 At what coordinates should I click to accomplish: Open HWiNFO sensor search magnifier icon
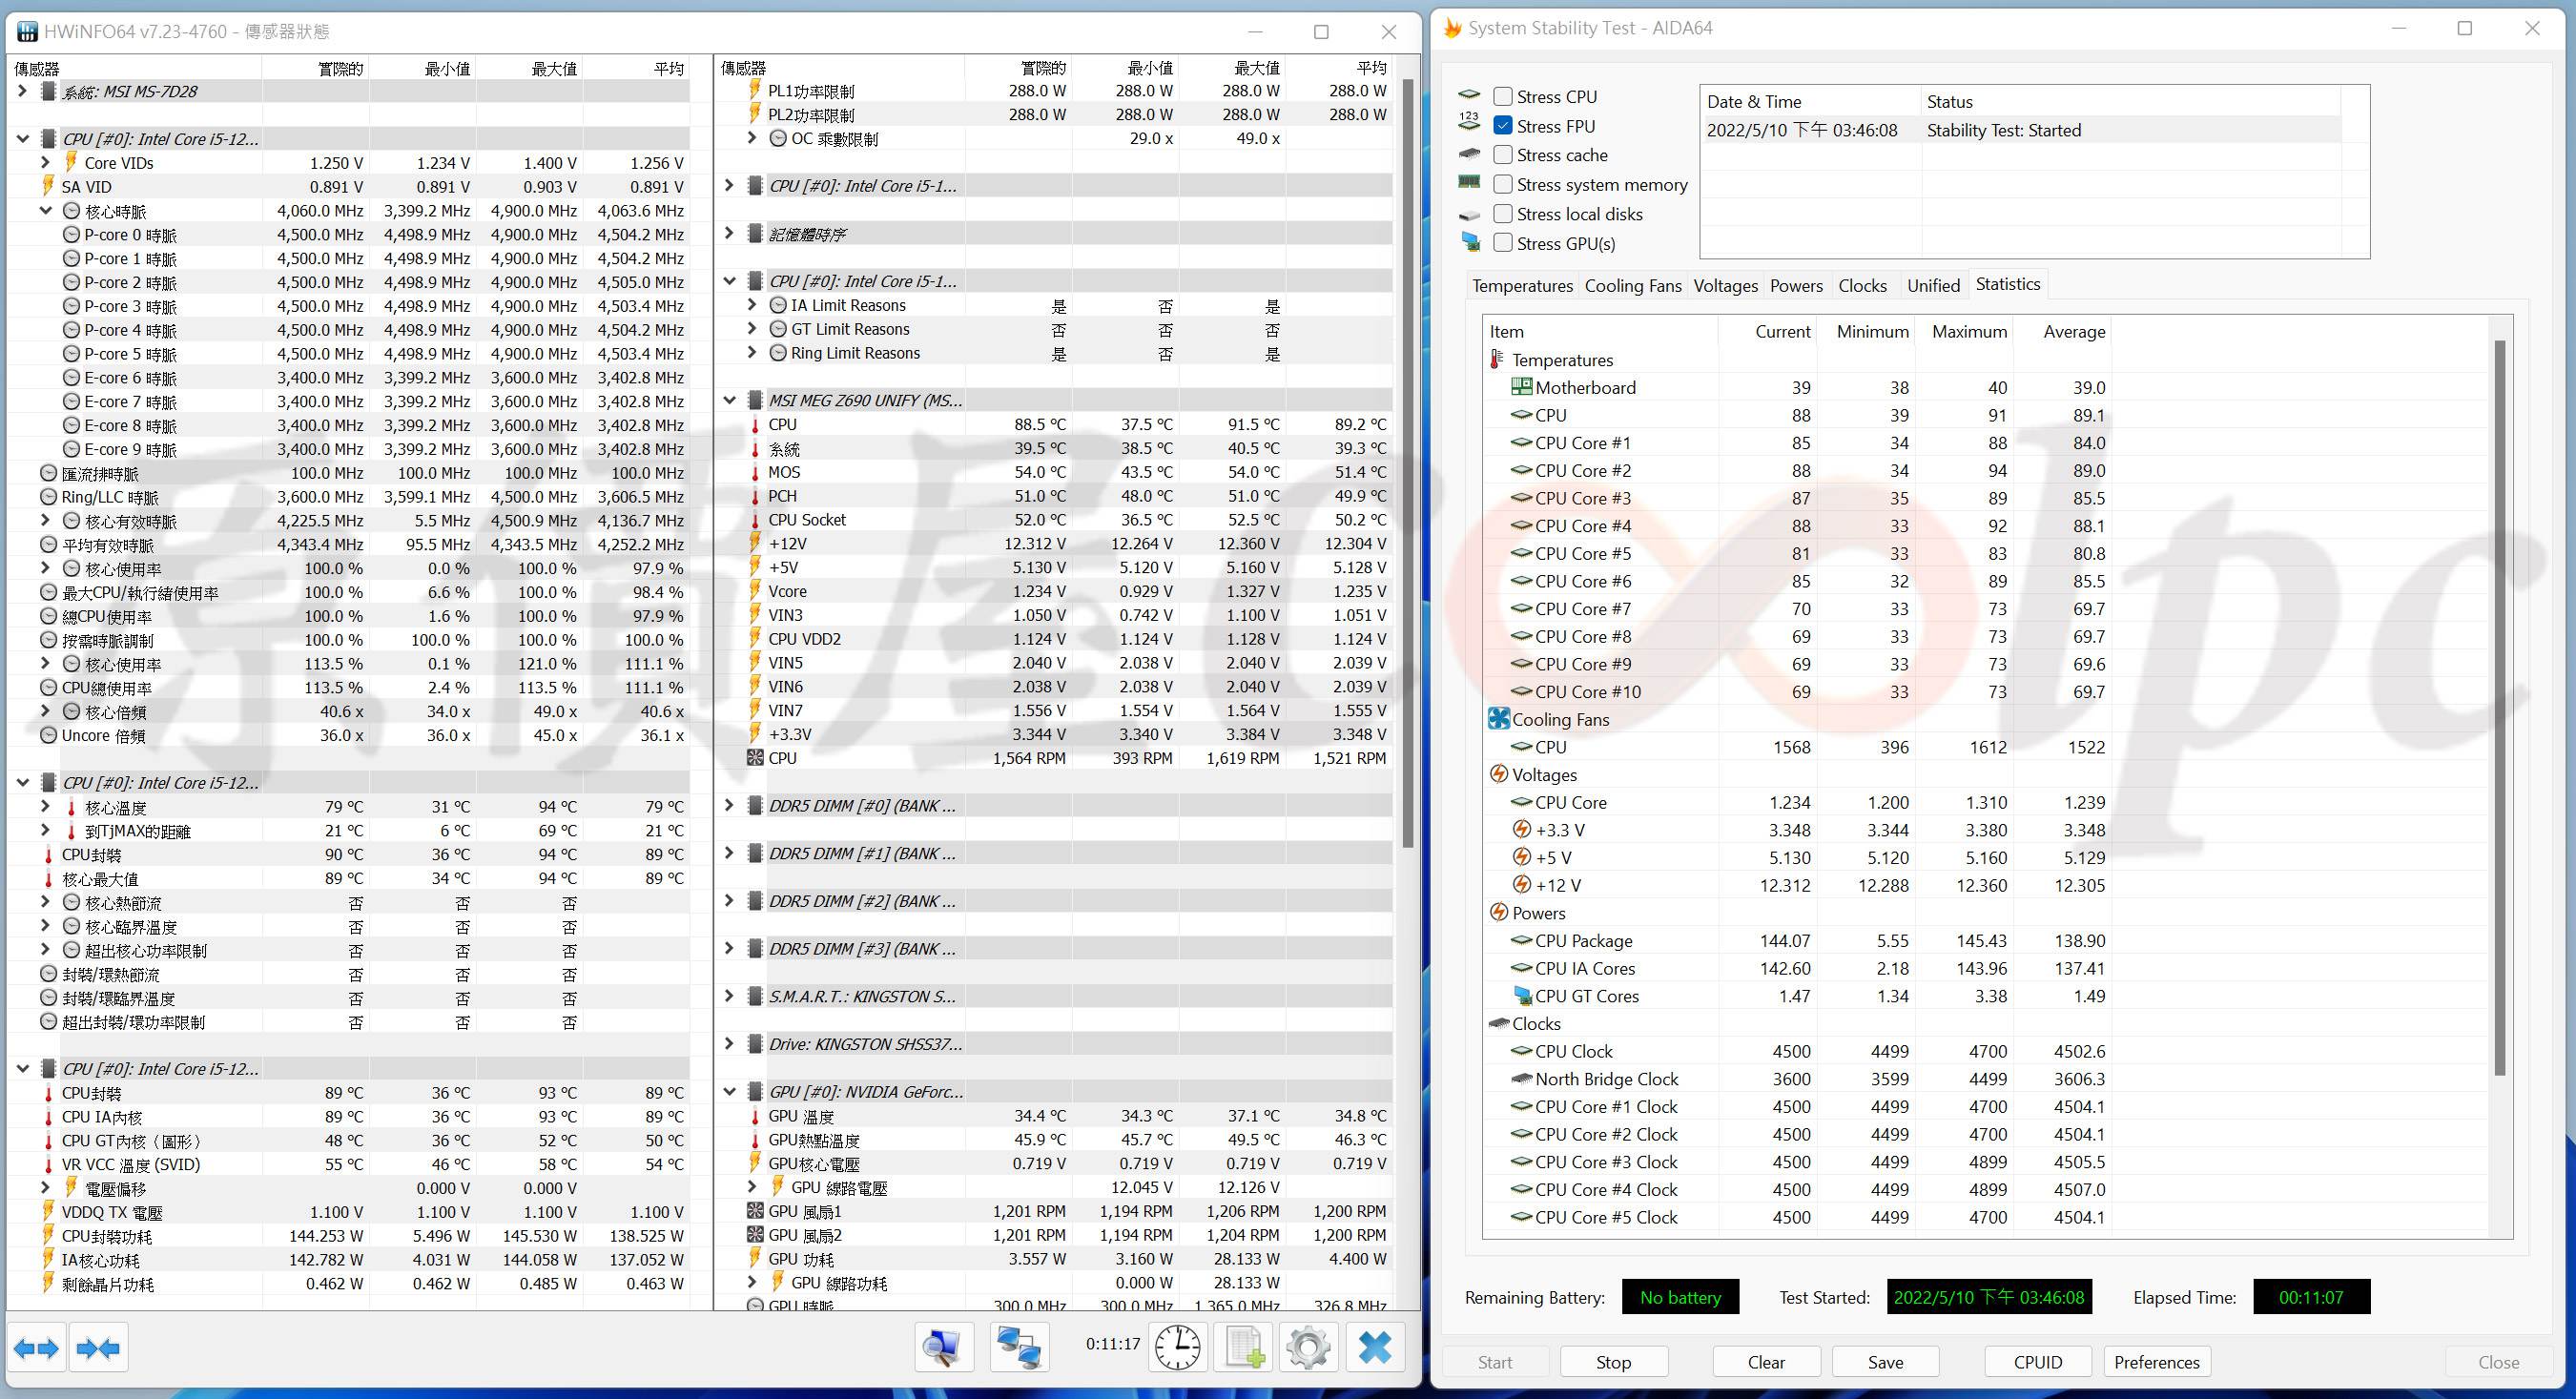coord(943,1347)
